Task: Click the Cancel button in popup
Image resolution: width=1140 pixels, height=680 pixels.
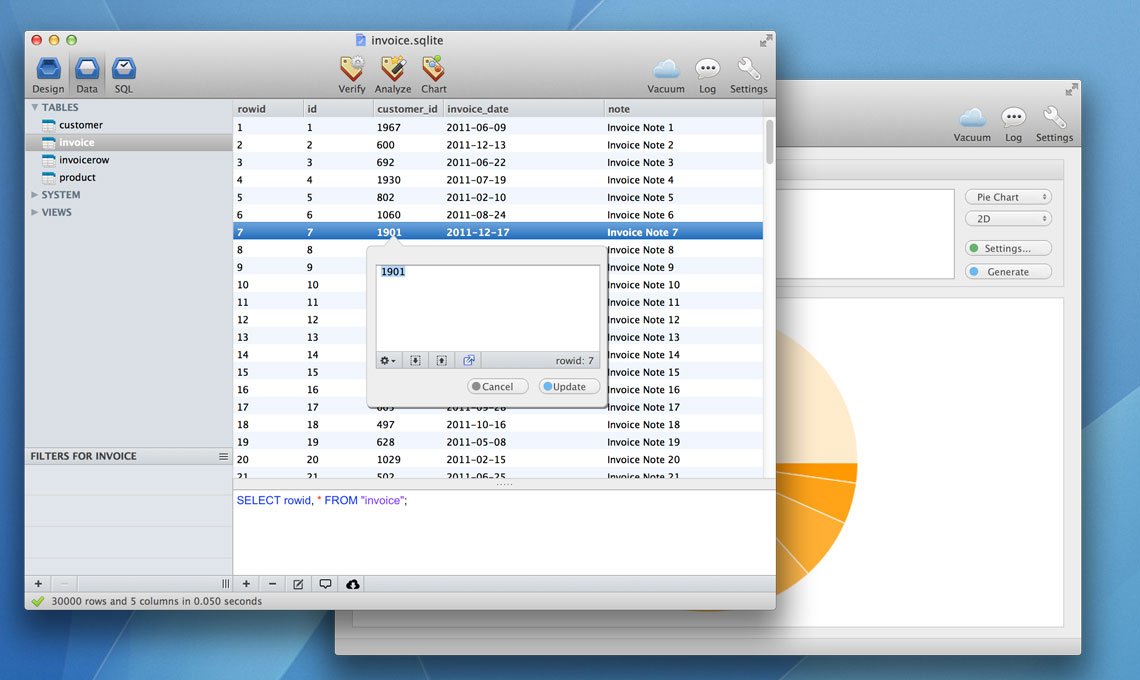Action: coord(497,386)
